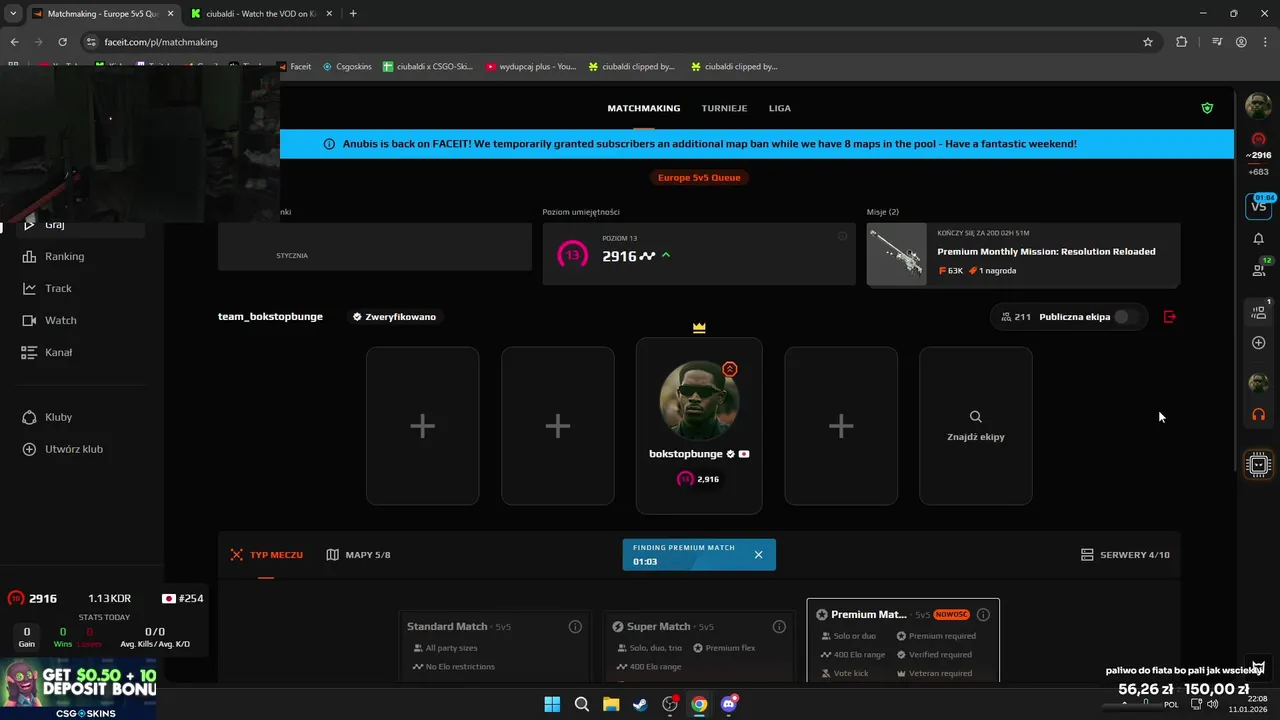Screen dimensions: 1280x720
Task: Open wydupcaj plus YouTube bookmark
Action: pos(531,67)
